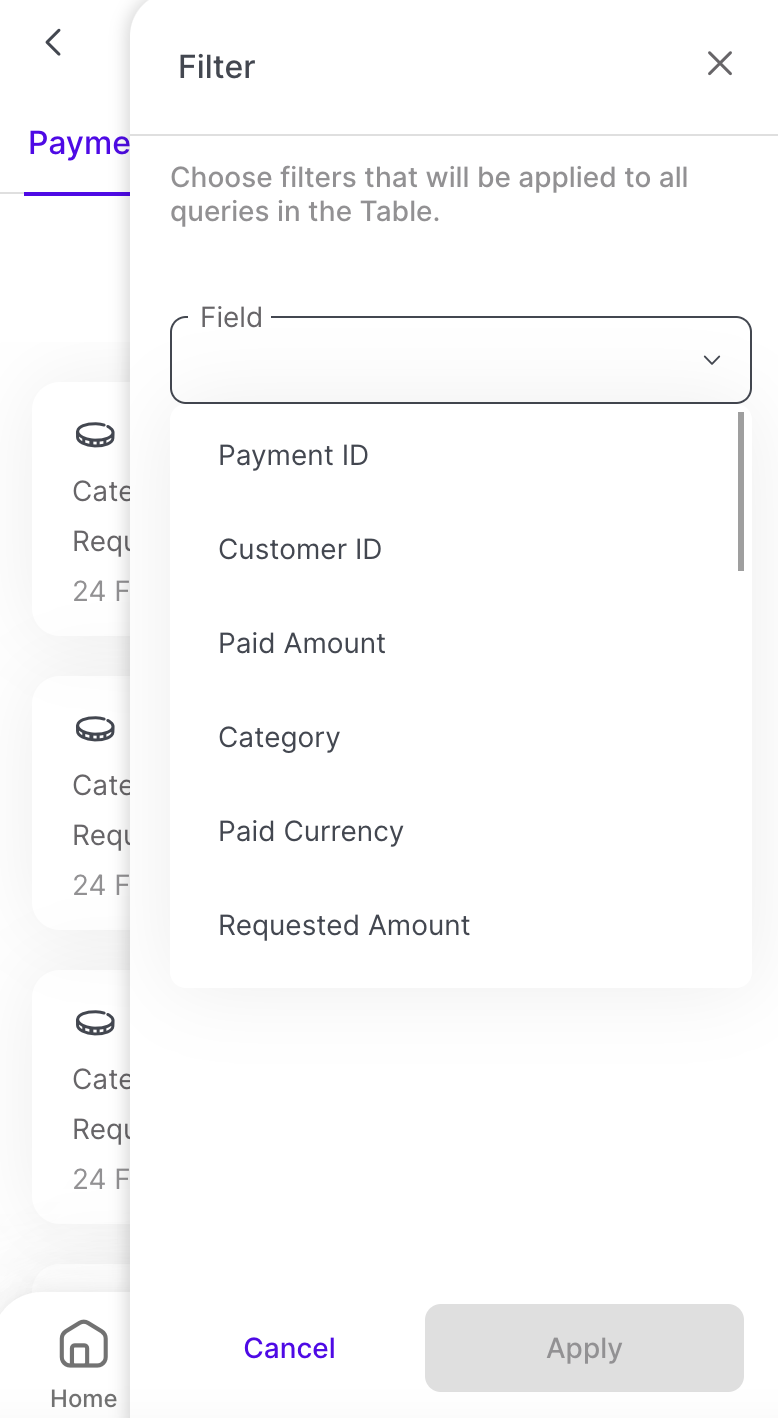This screenshot has width=778, height=1418.
Task: Select Requested Amount option
Action: click(344, 926)
